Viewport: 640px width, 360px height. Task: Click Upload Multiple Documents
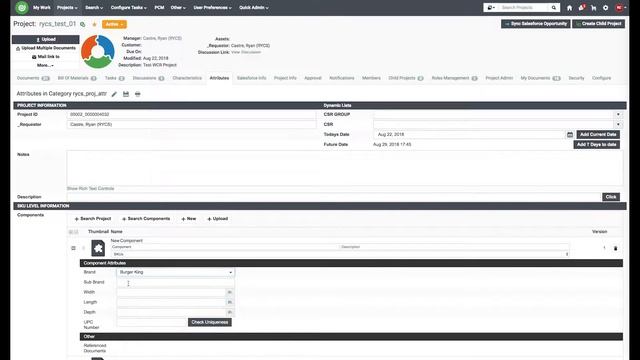[46, 48]
